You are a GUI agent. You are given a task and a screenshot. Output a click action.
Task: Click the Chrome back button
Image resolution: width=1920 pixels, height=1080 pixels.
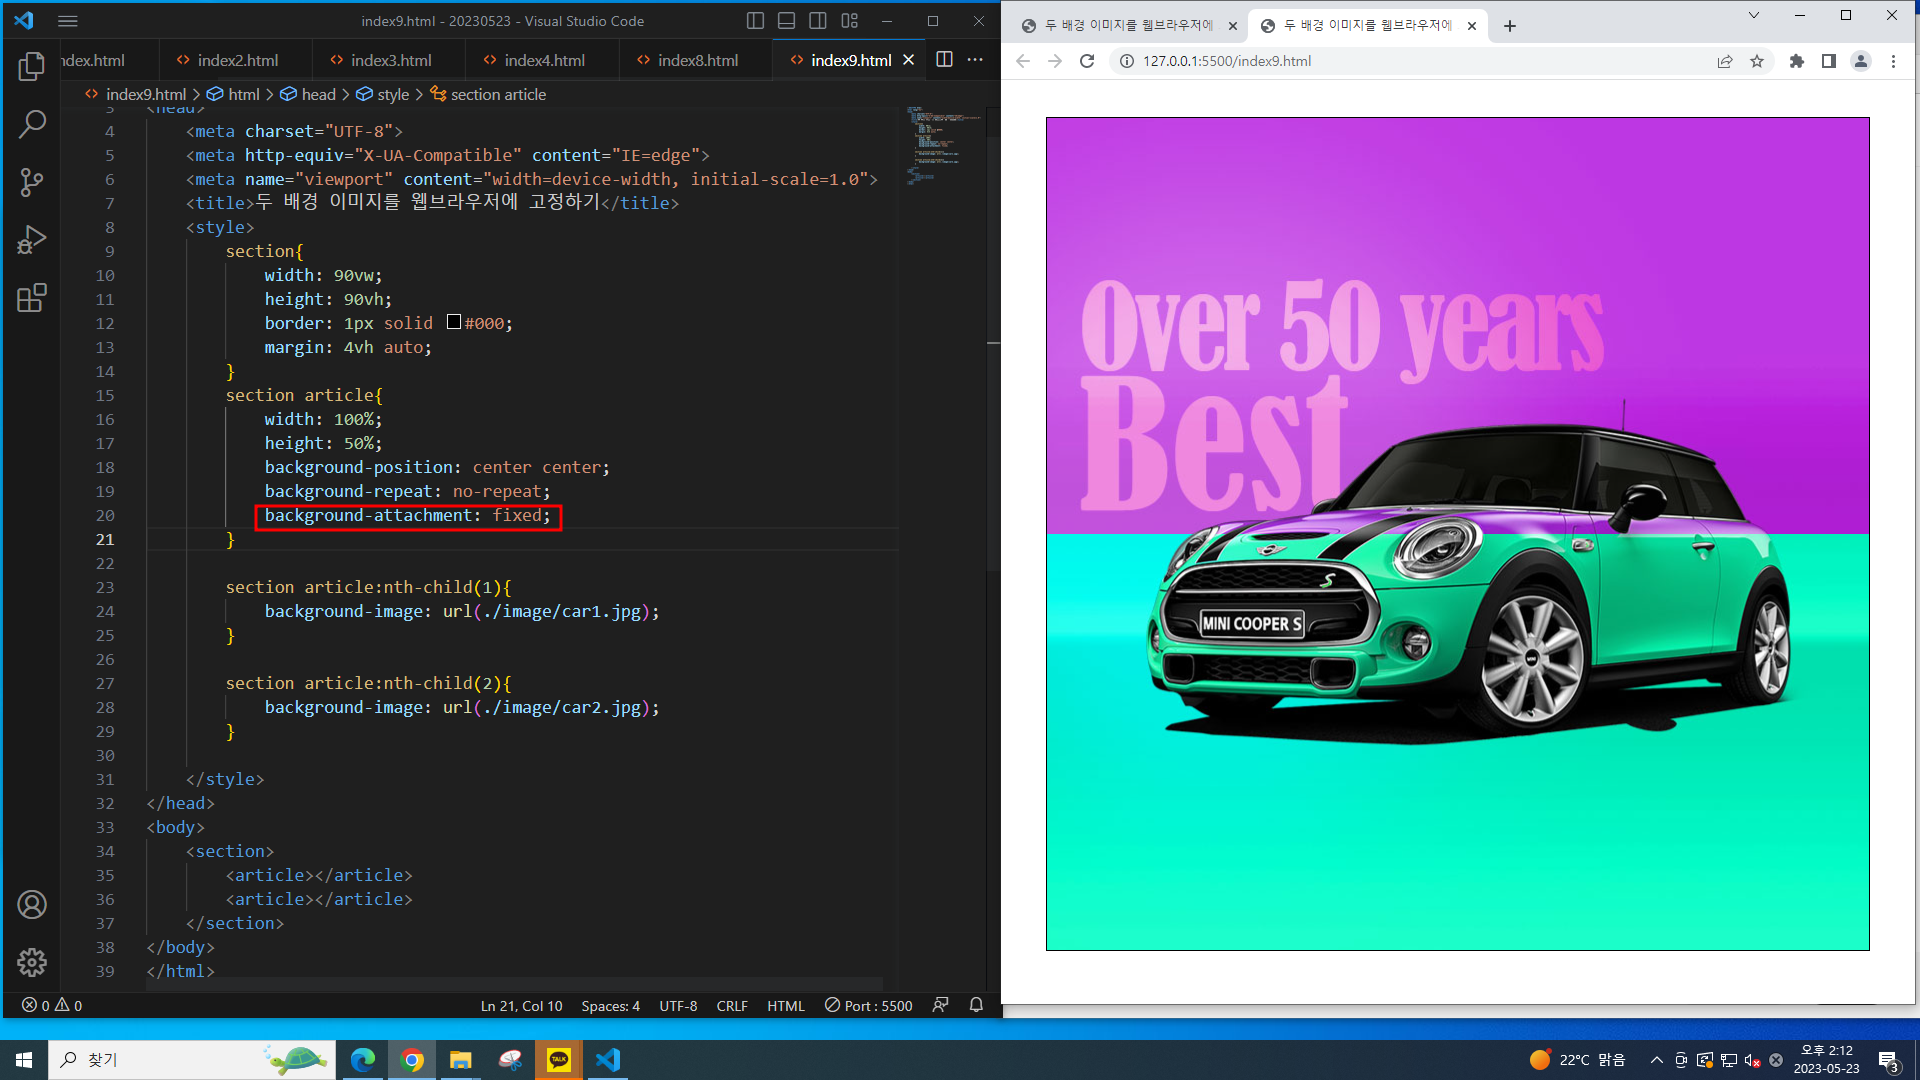tap(1022, 61)
